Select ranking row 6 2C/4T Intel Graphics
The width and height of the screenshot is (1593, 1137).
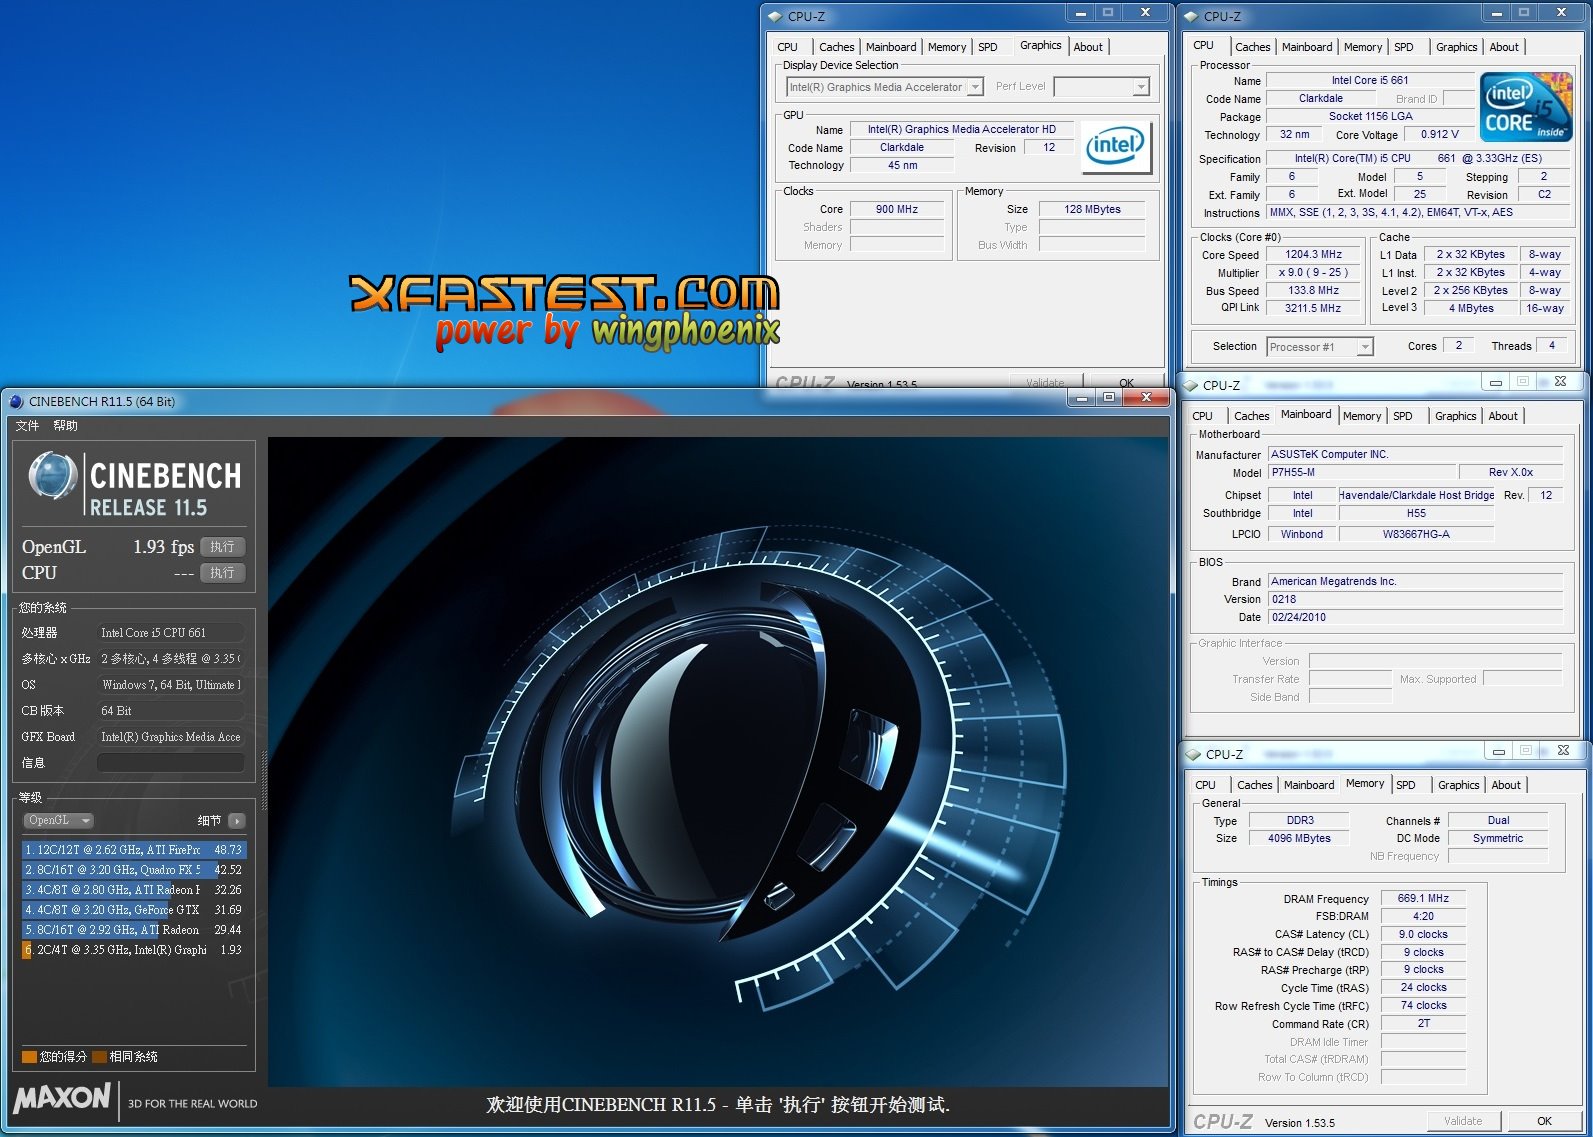click(x=134, y=950)
